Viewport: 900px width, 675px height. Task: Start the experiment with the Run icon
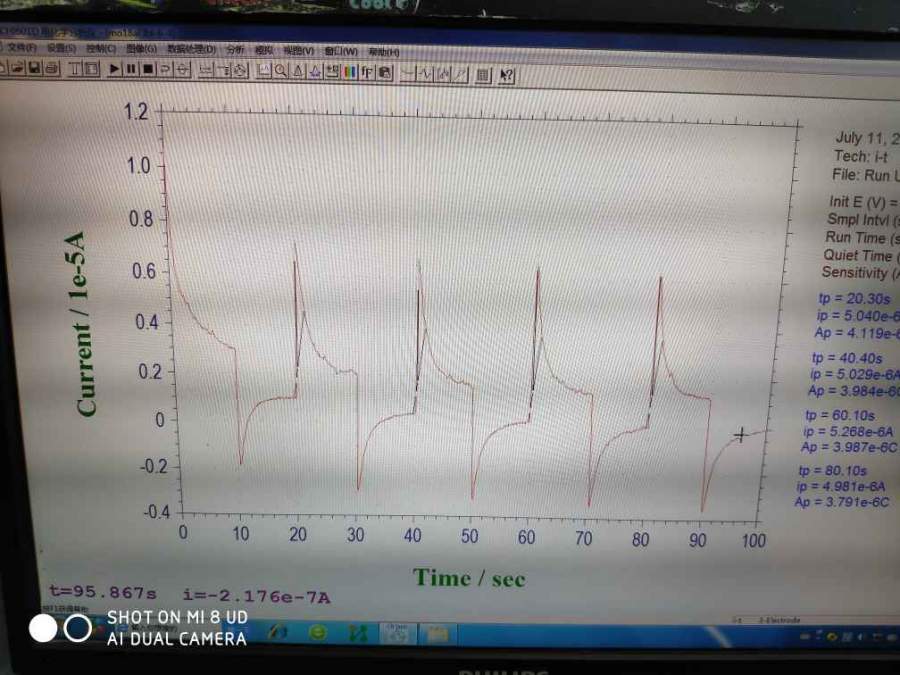115,69
